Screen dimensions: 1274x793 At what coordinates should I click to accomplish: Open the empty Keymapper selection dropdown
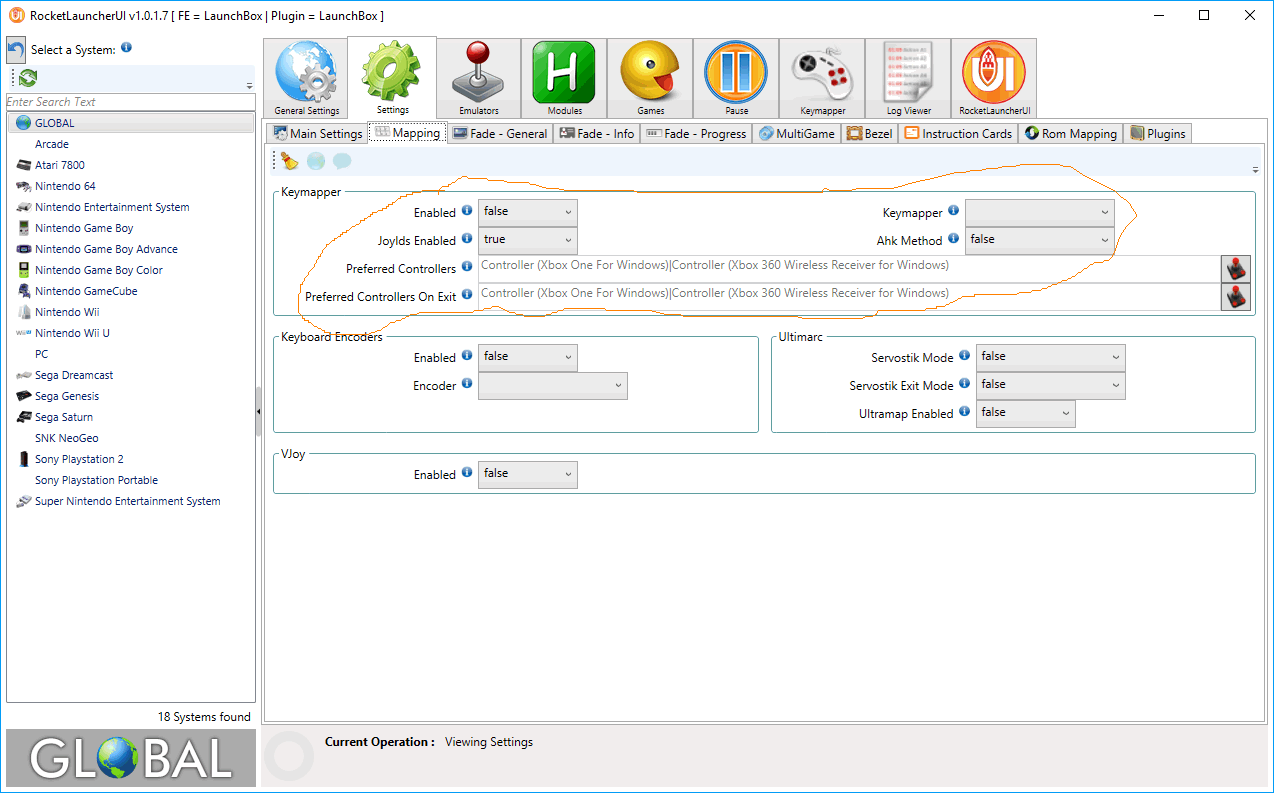coord(1040,212)
